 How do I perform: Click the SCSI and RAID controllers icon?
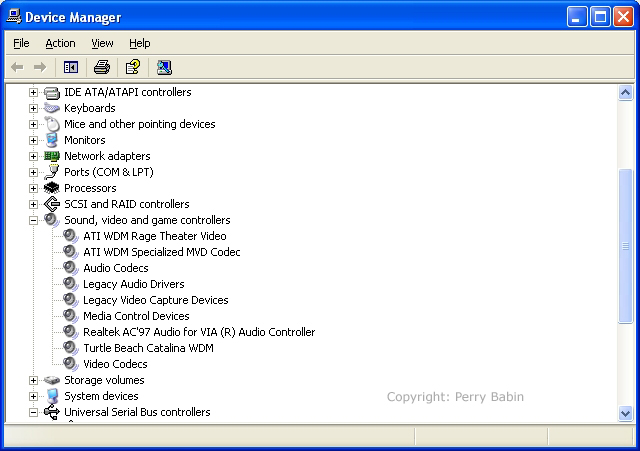coord(52,204)
